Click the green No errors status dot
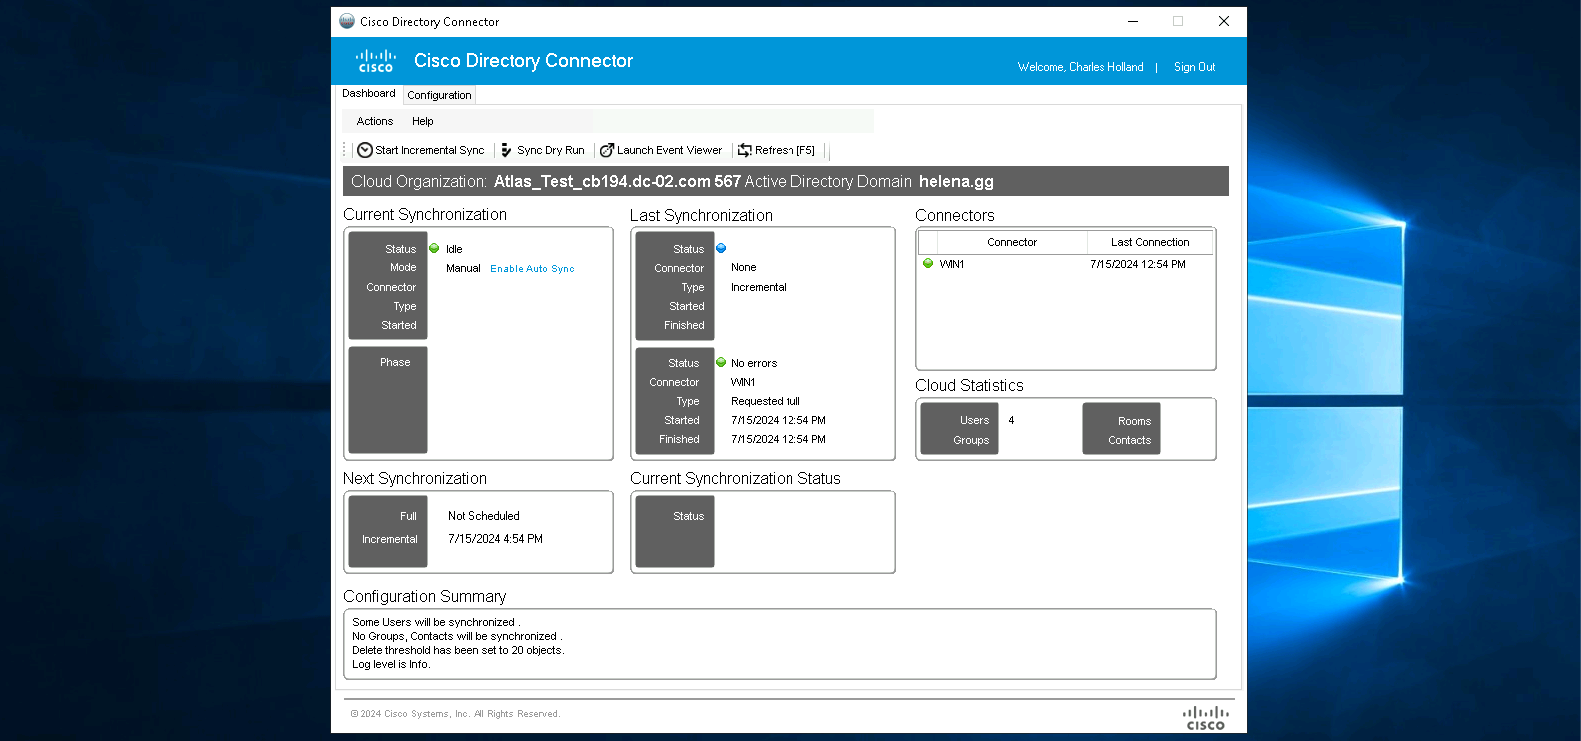 [721, 362]
